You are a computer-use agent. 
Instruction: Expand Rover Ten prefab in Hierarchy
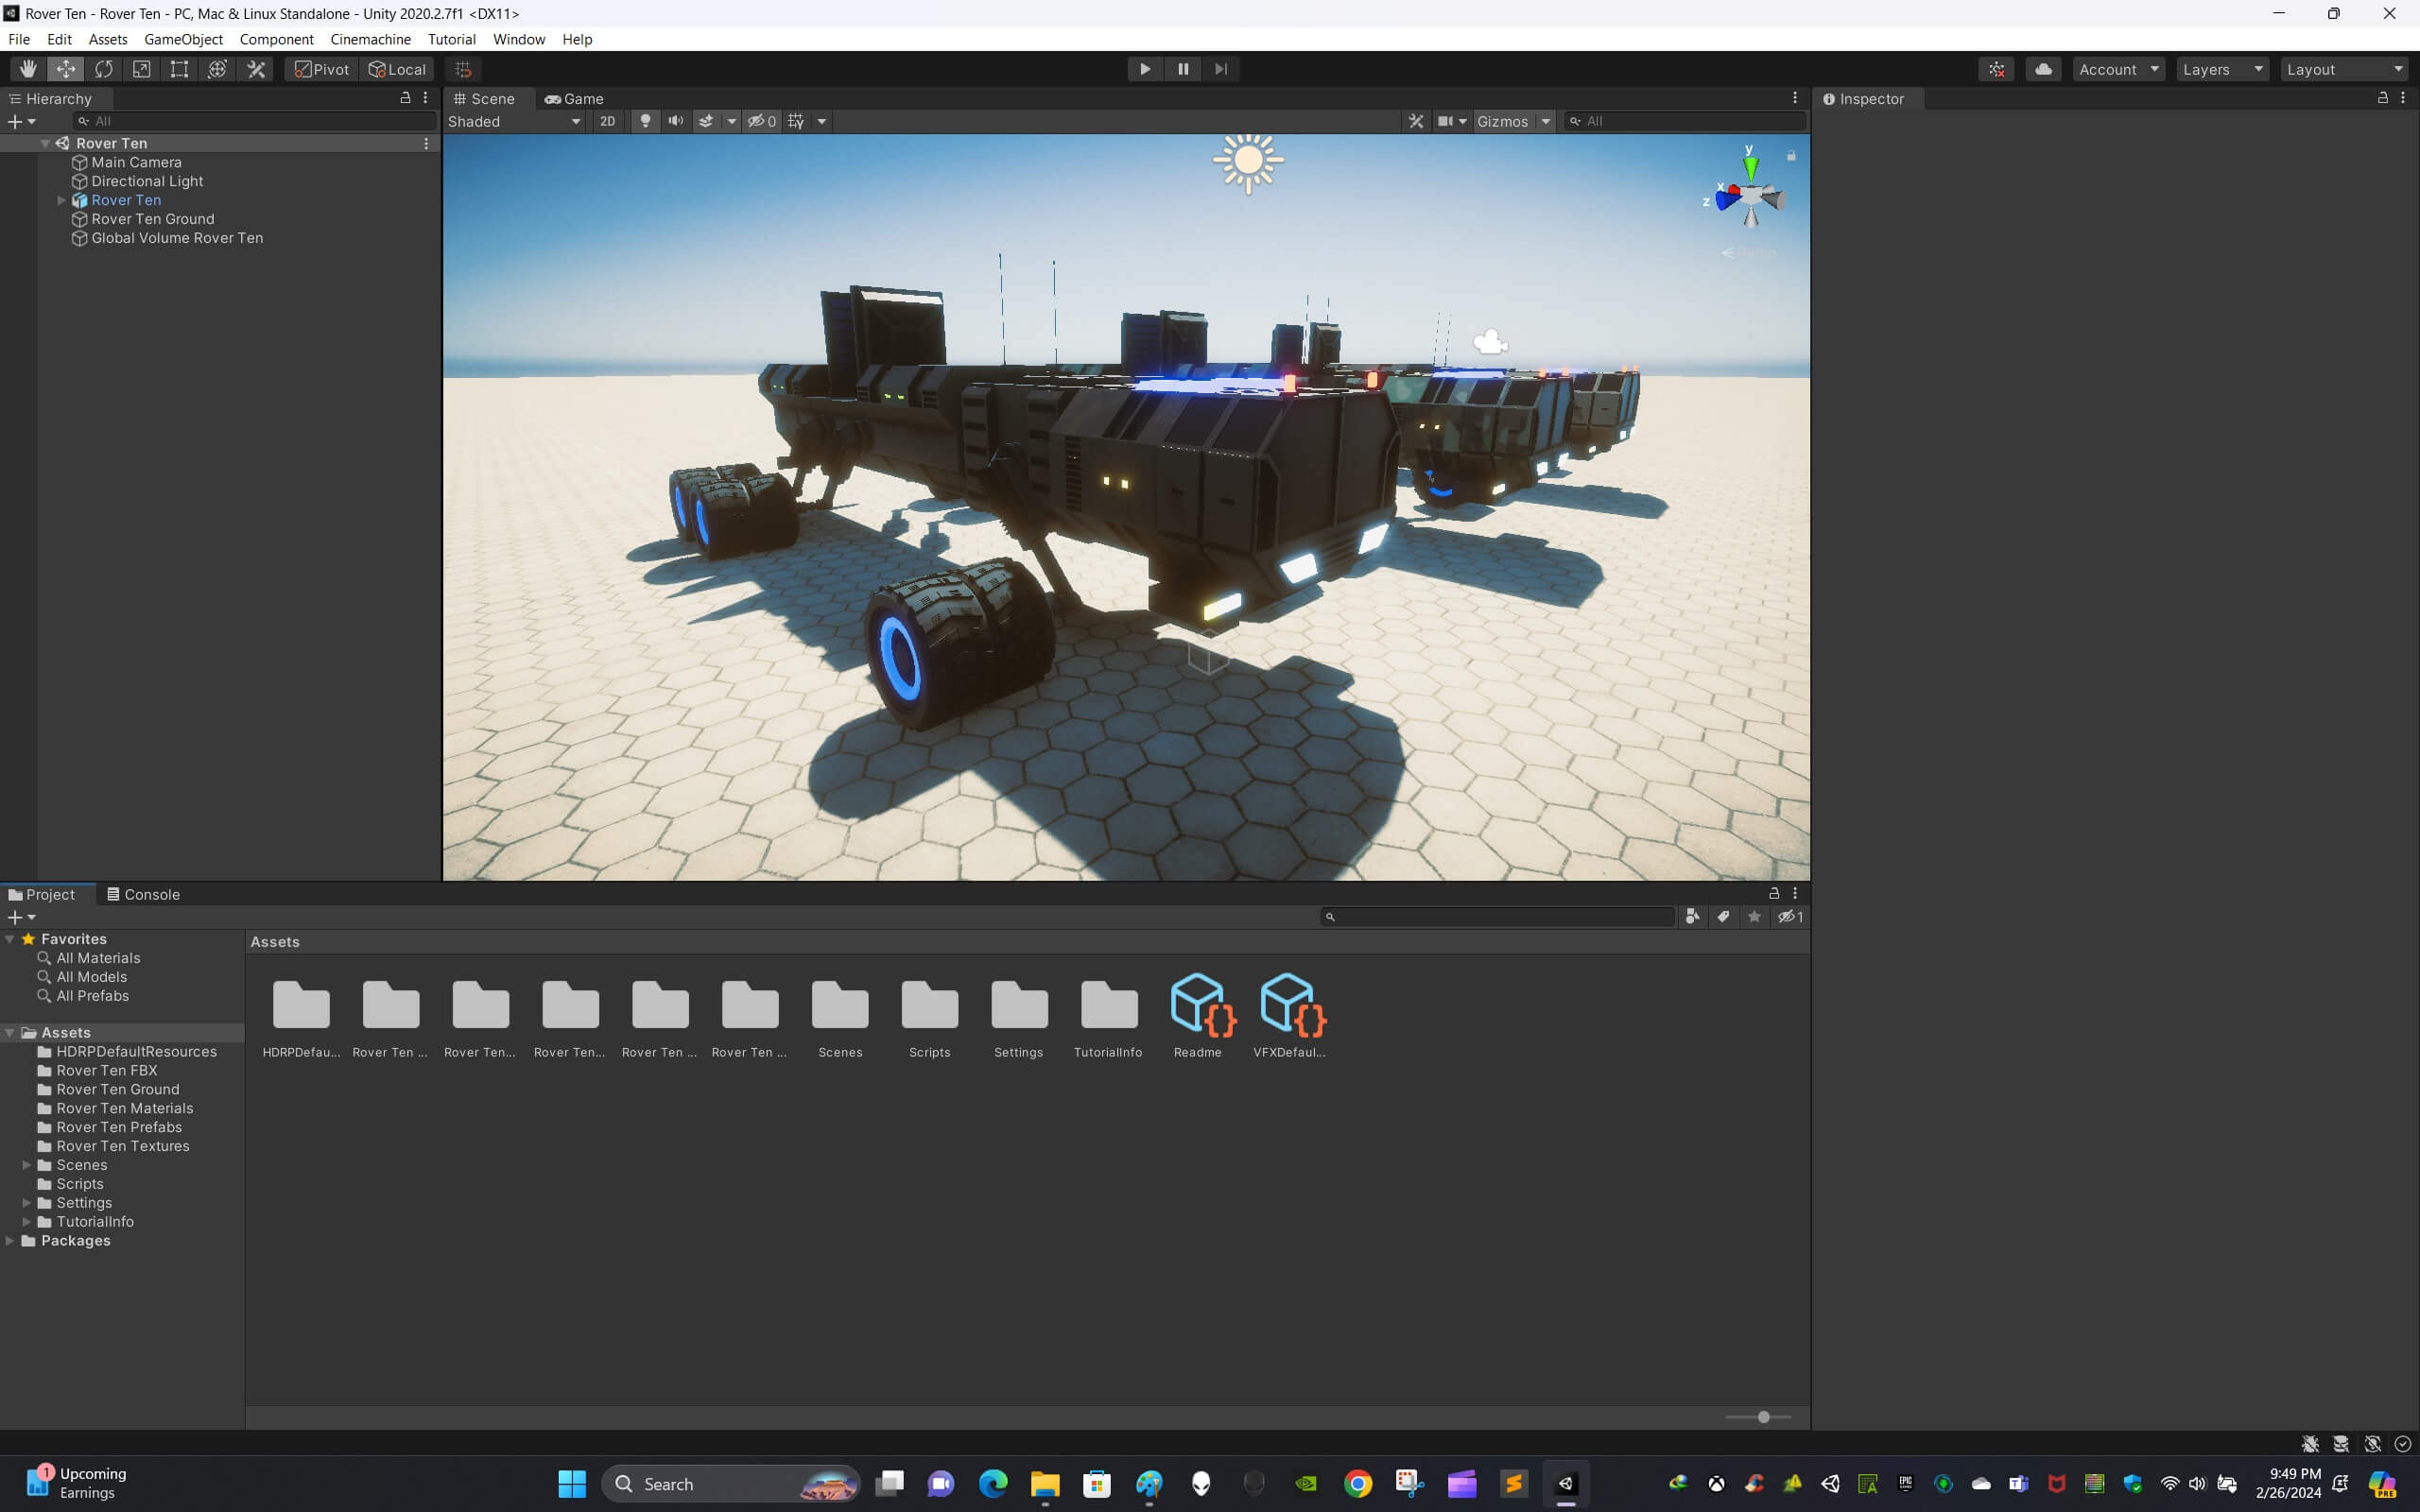(61, 200)
